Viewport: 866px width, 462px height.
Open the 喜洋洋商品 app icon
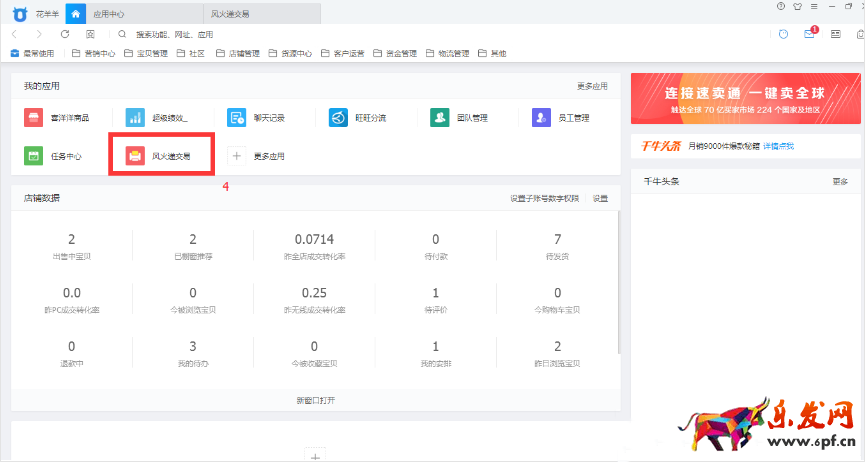[34, 118]
